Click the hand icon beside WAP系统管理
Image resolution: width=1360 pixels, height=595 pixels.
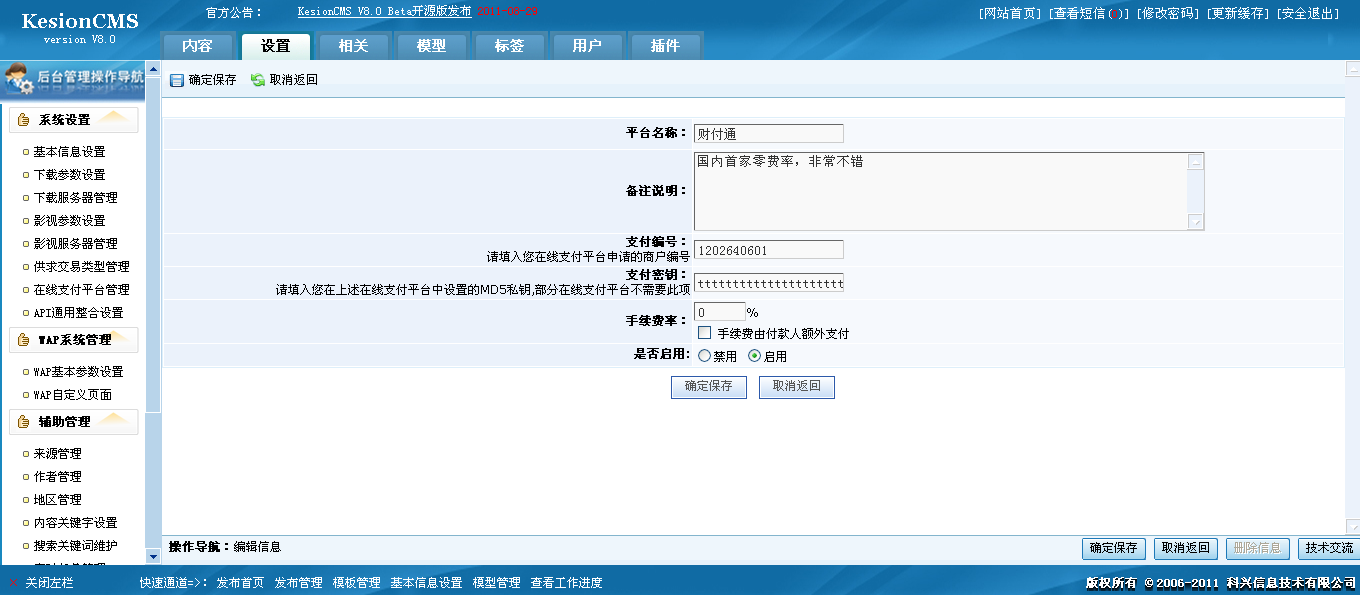point(24,340)
